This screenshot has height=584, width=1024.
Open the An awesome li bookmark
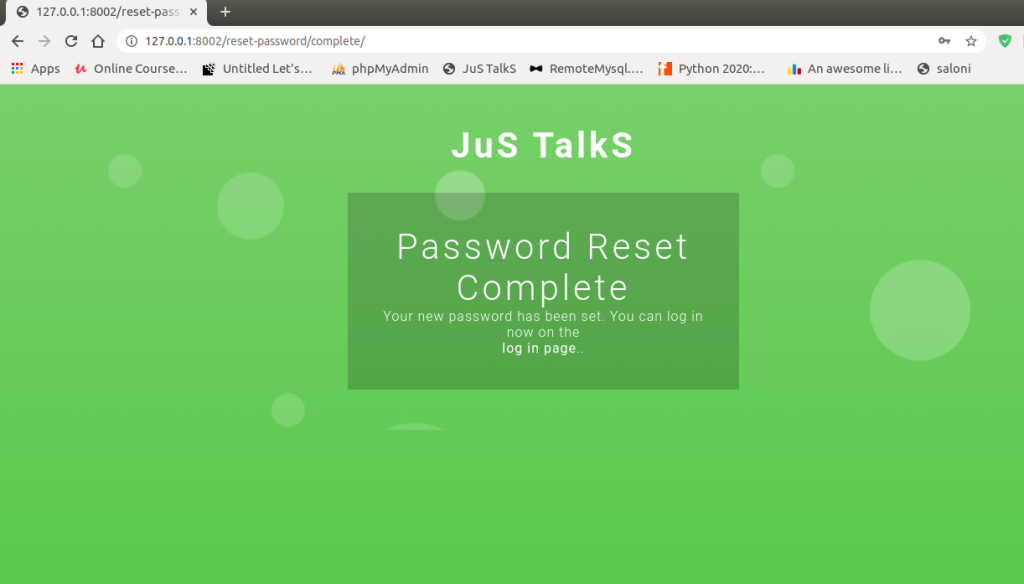coord(843,69)
